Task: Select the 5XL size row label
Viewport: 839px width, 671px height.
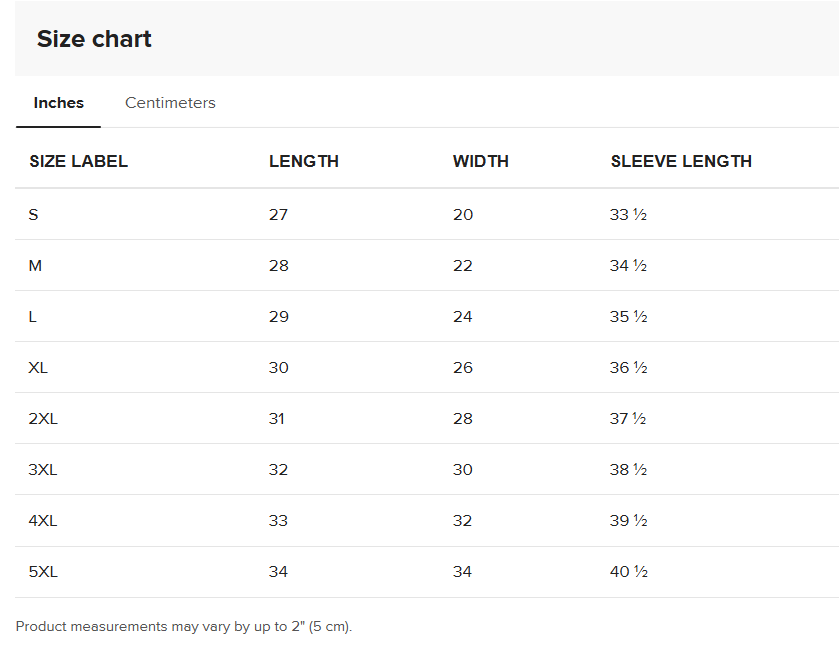Action: 43,572
